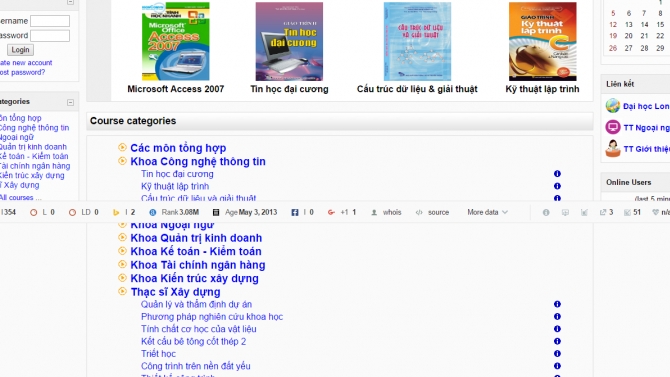
Task: Open the Đại học link text
Action: [x=646, y=106]
